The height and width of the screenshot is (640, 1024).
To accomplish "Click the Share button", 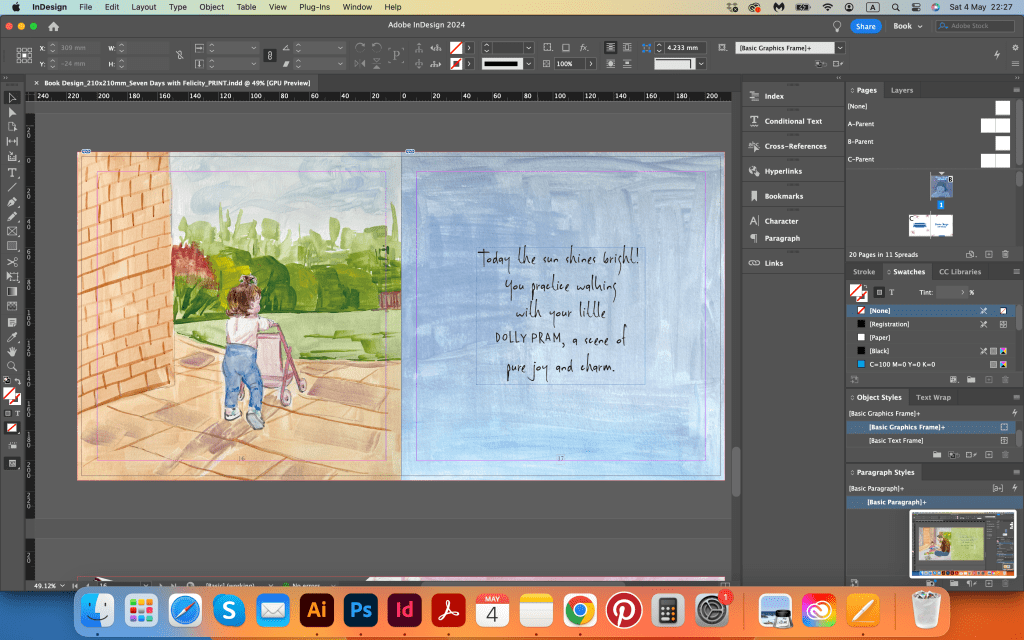I will pyautogui.click(x=865, y=26).
